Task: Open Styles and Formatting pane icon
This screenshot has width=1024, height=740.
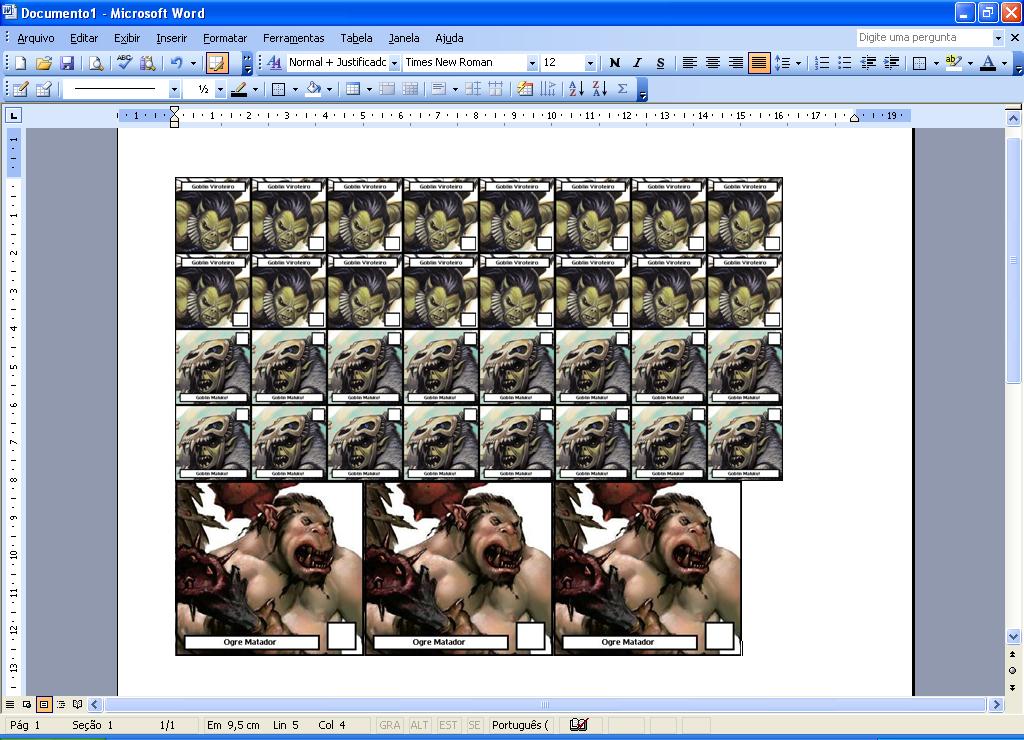Action: [274, 63]
